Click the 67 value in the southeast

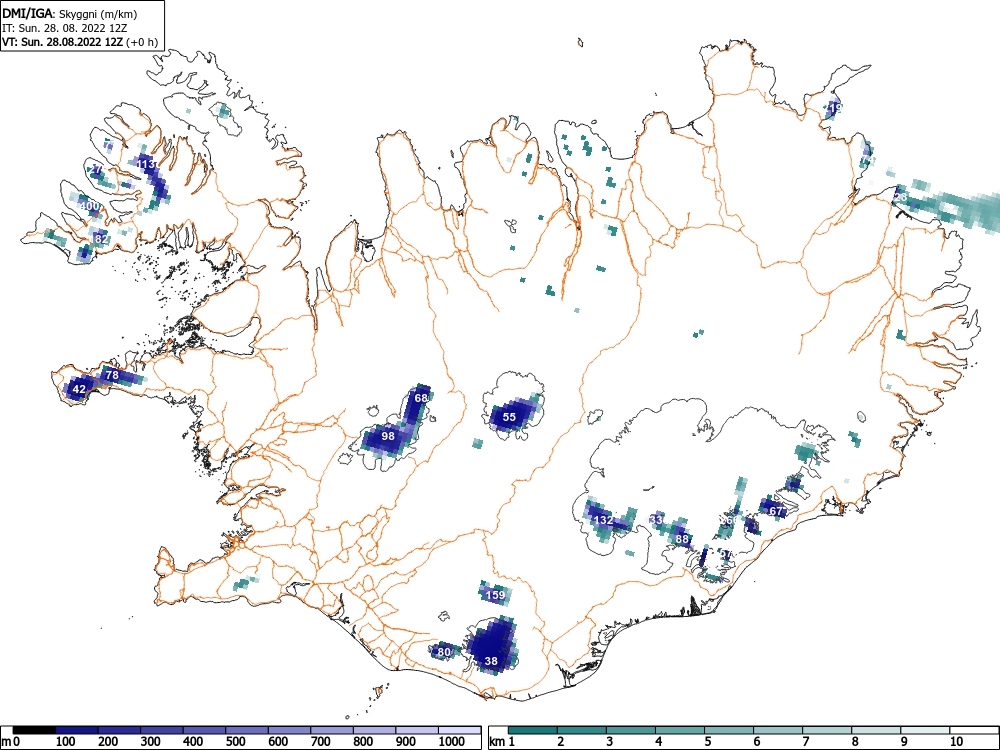(x=776, y=511)
